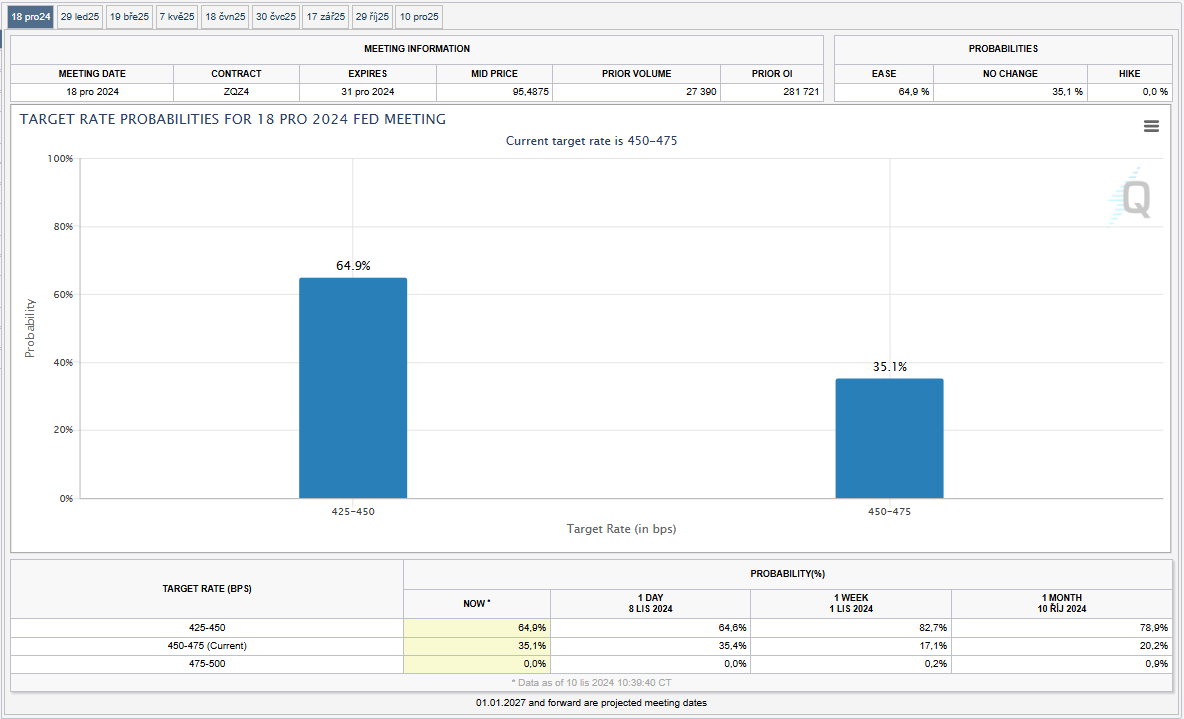
Task: Click the EASE probability header
Action: point(883,74)
